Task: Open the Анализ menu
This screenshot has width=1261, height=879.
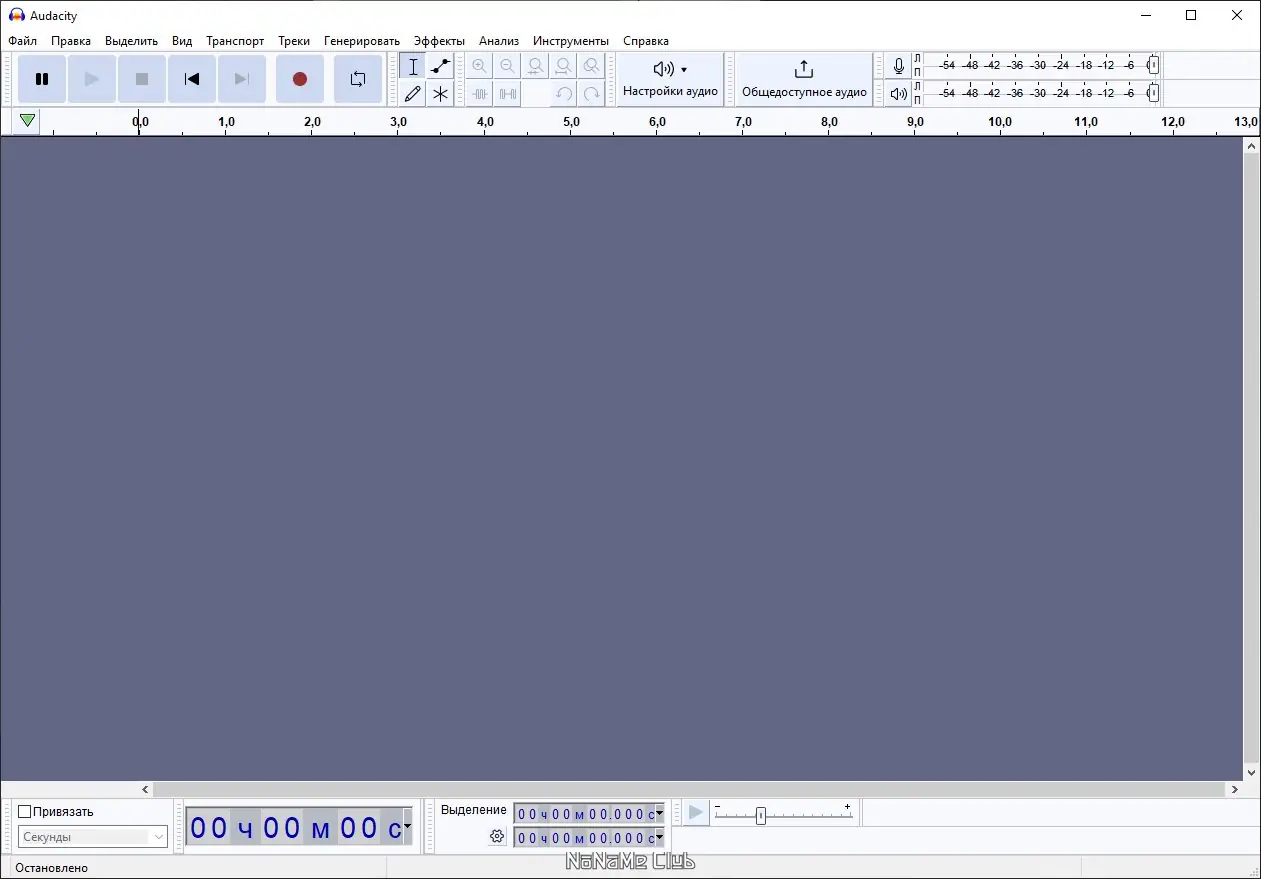Action: [499, 41]
